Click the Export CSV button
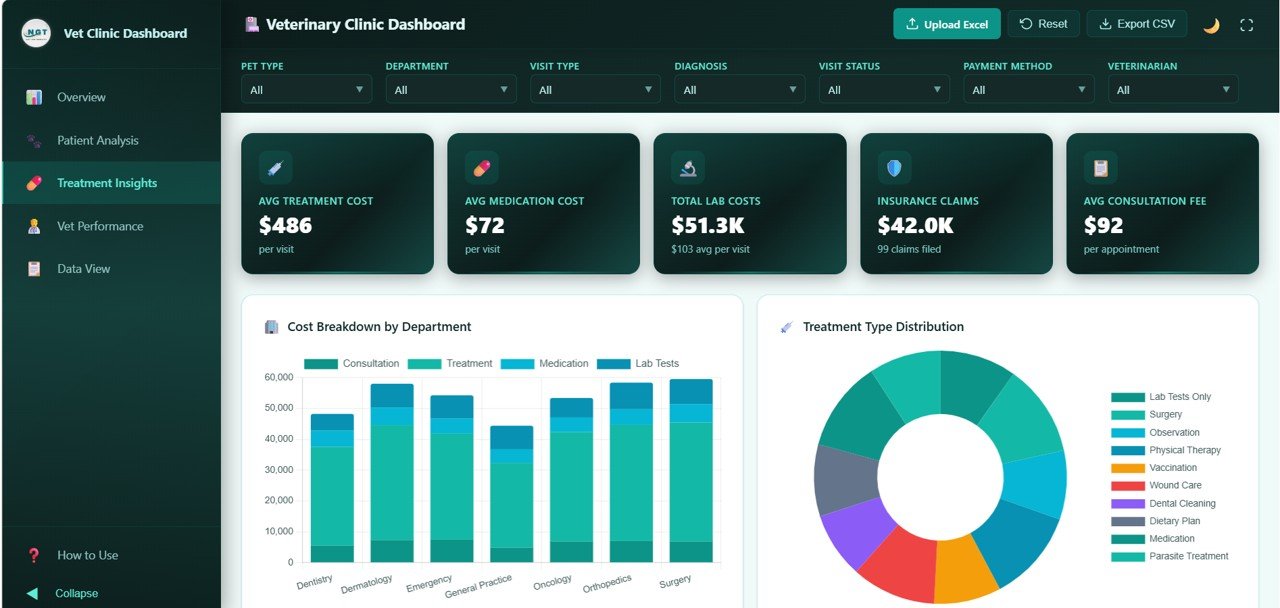This screenshot has height=608, width=1280. 1136,24
